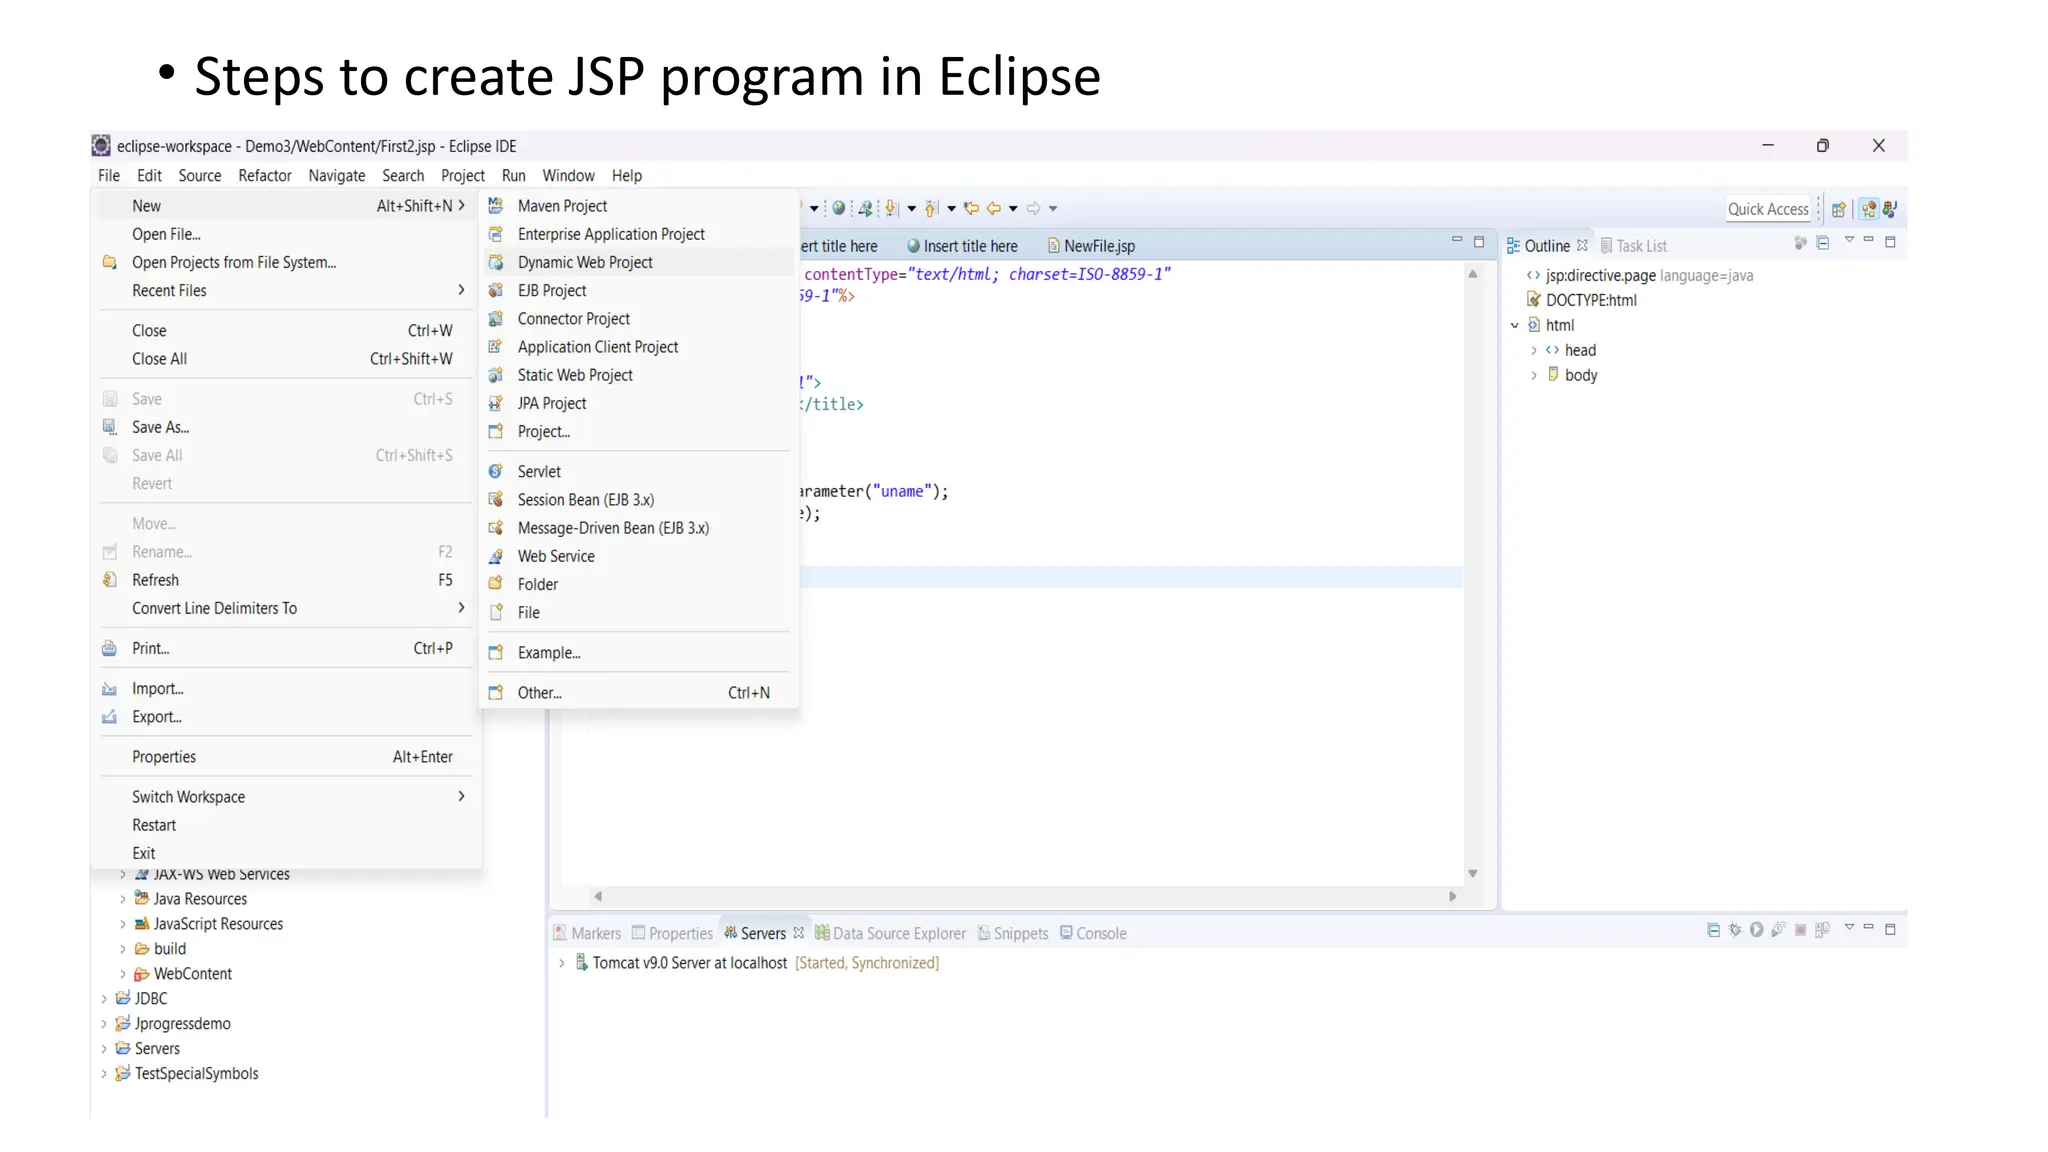
Task: Click the Export... icon
Action: coord(110,717)
